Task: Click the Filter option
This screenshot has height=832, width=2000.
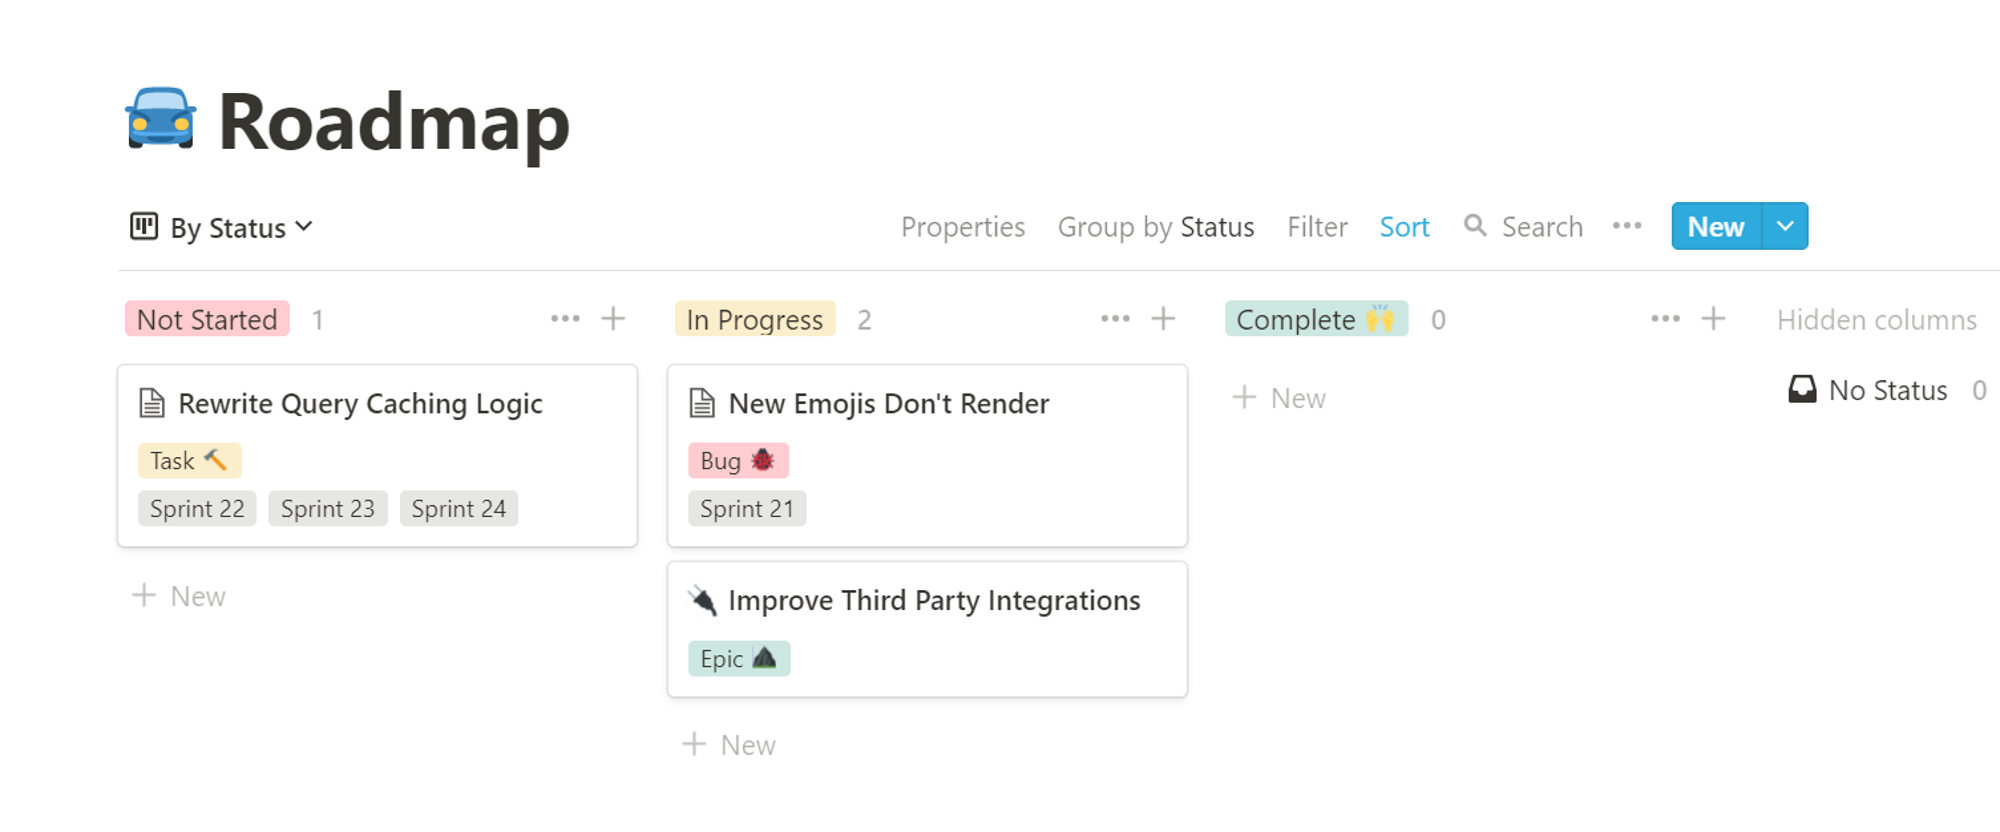Action: click(1317, 227)
